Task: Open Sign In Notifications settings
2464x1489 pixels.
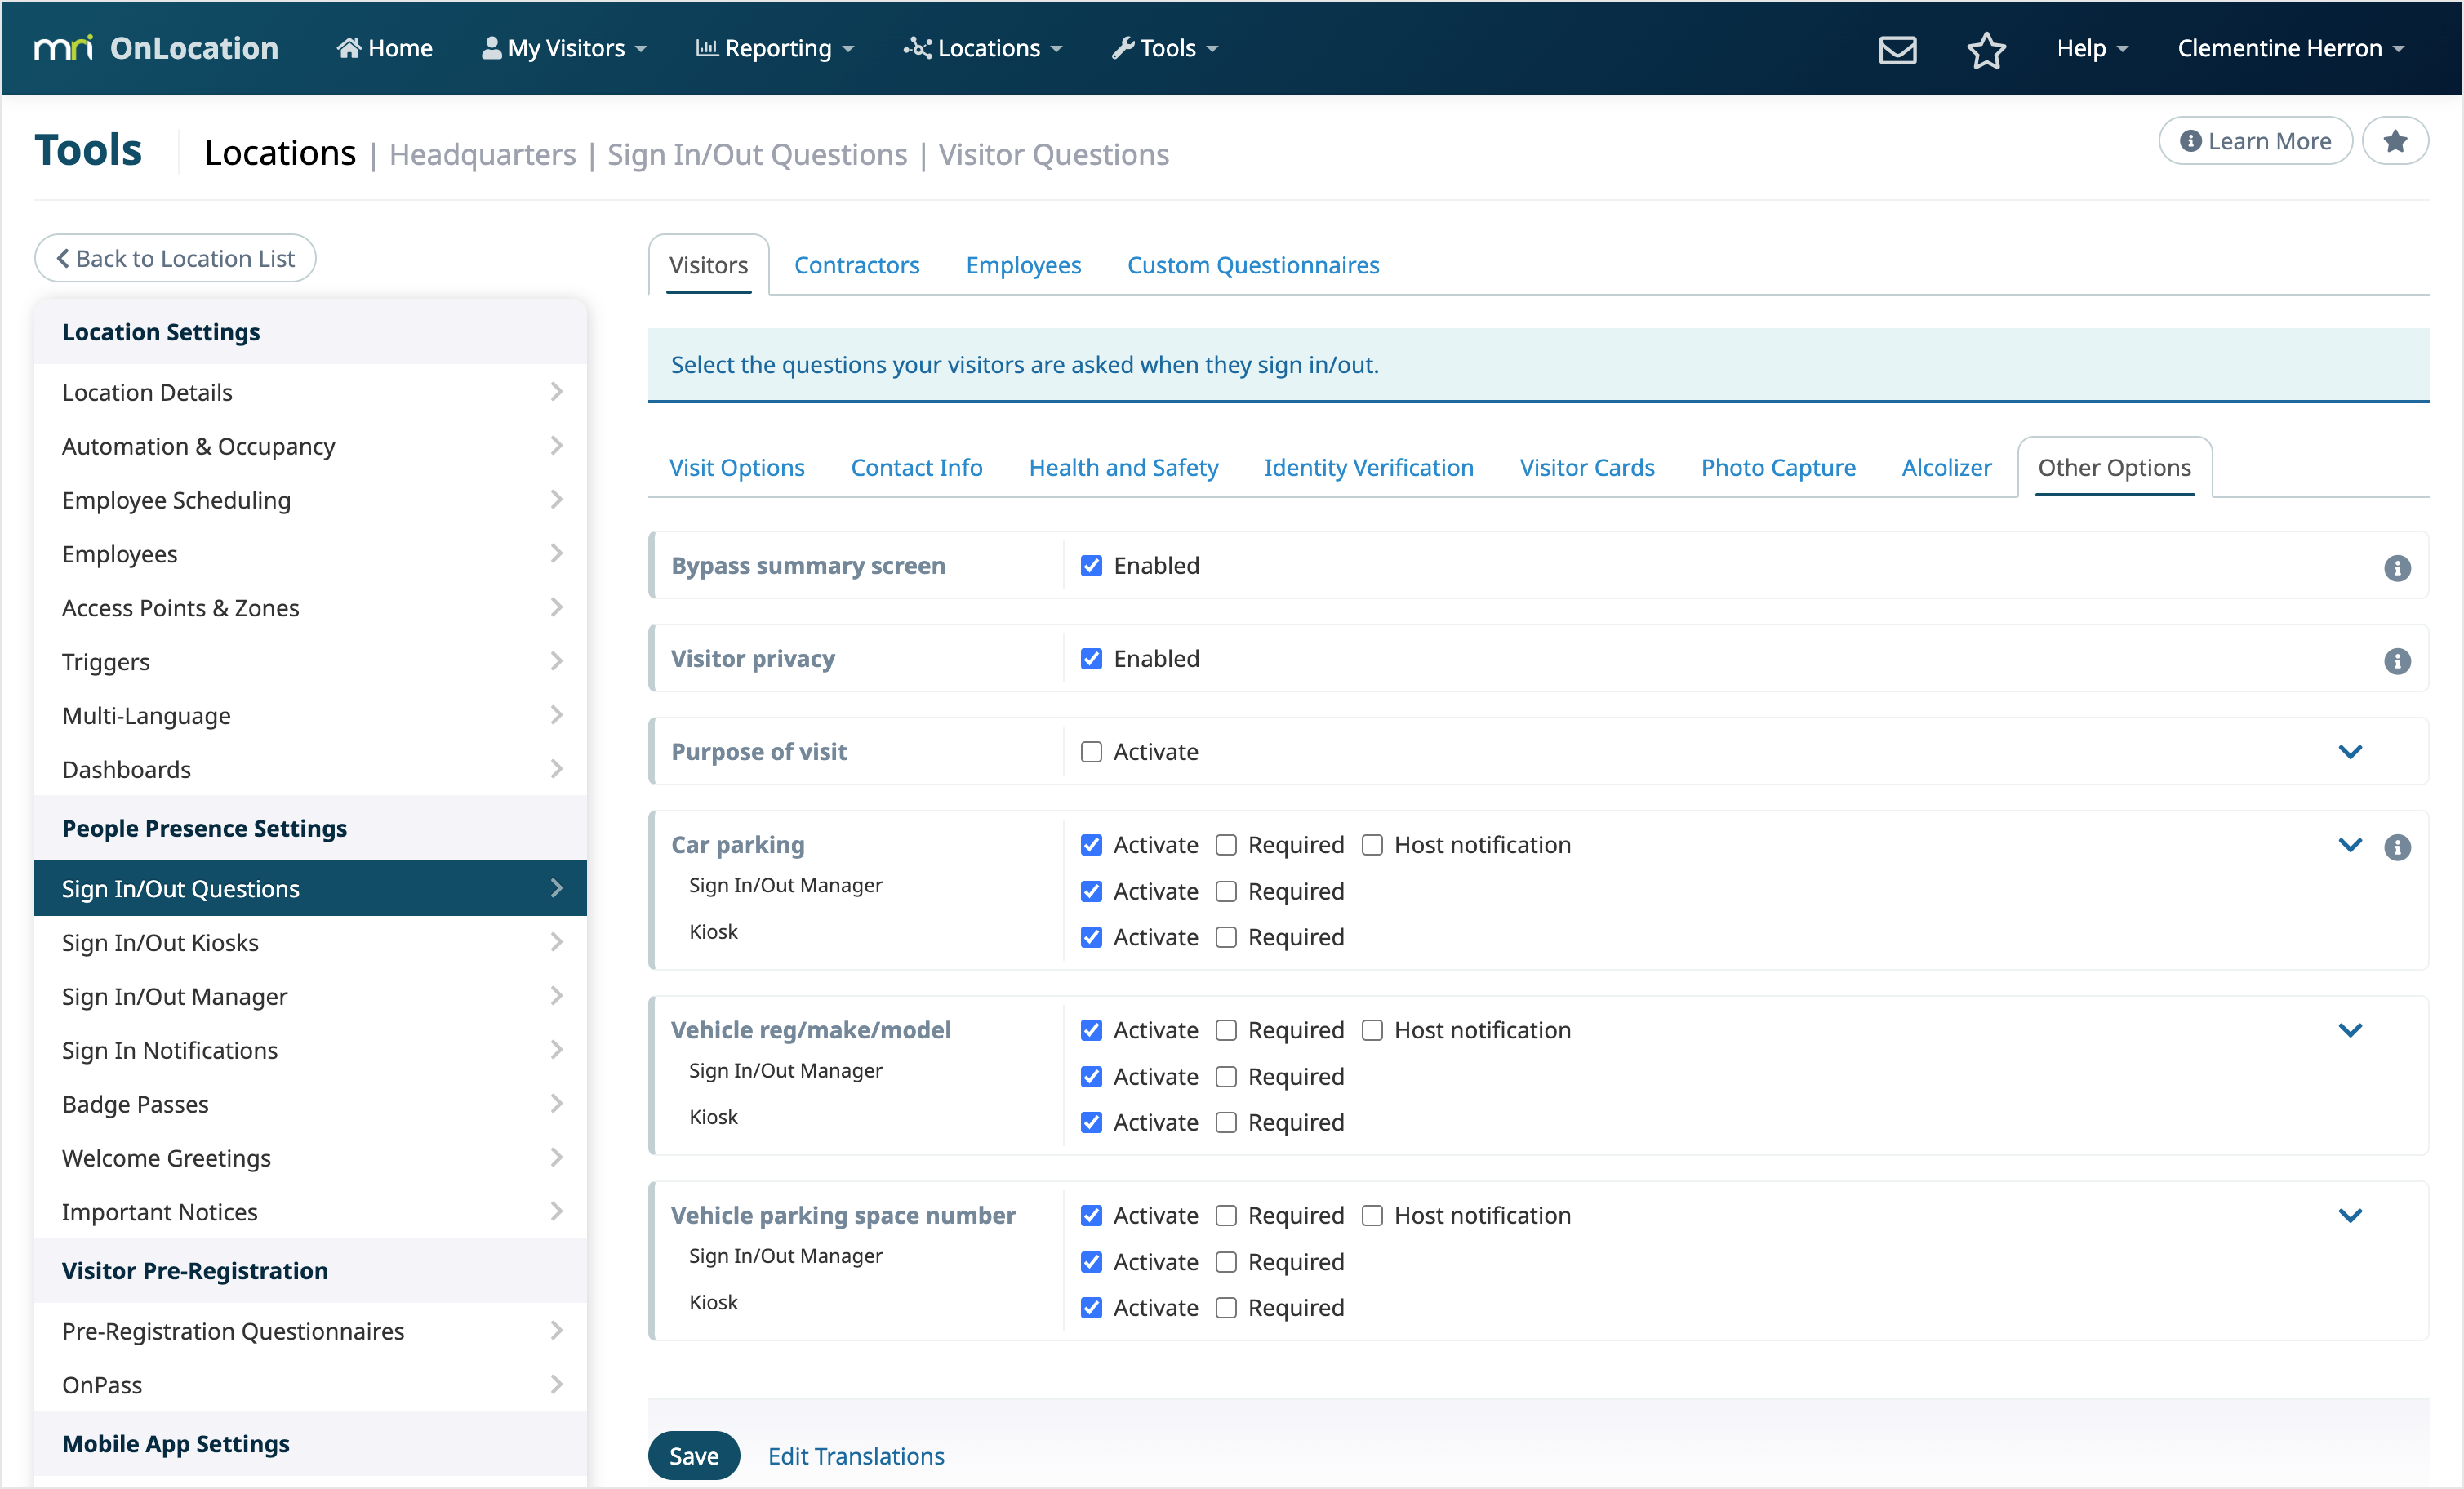Action: pyautogui.click(x=310, y=1050)
